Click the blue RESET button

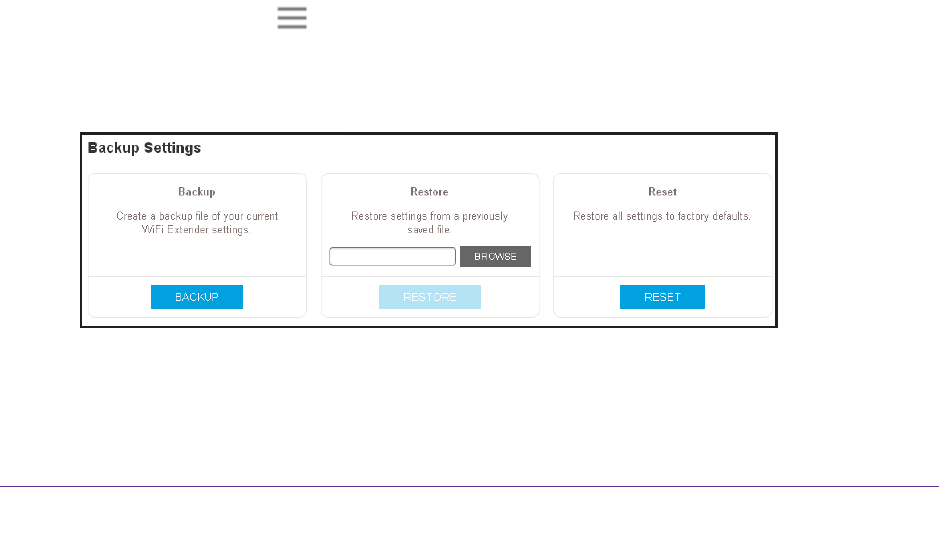click(x=662, y=297)
